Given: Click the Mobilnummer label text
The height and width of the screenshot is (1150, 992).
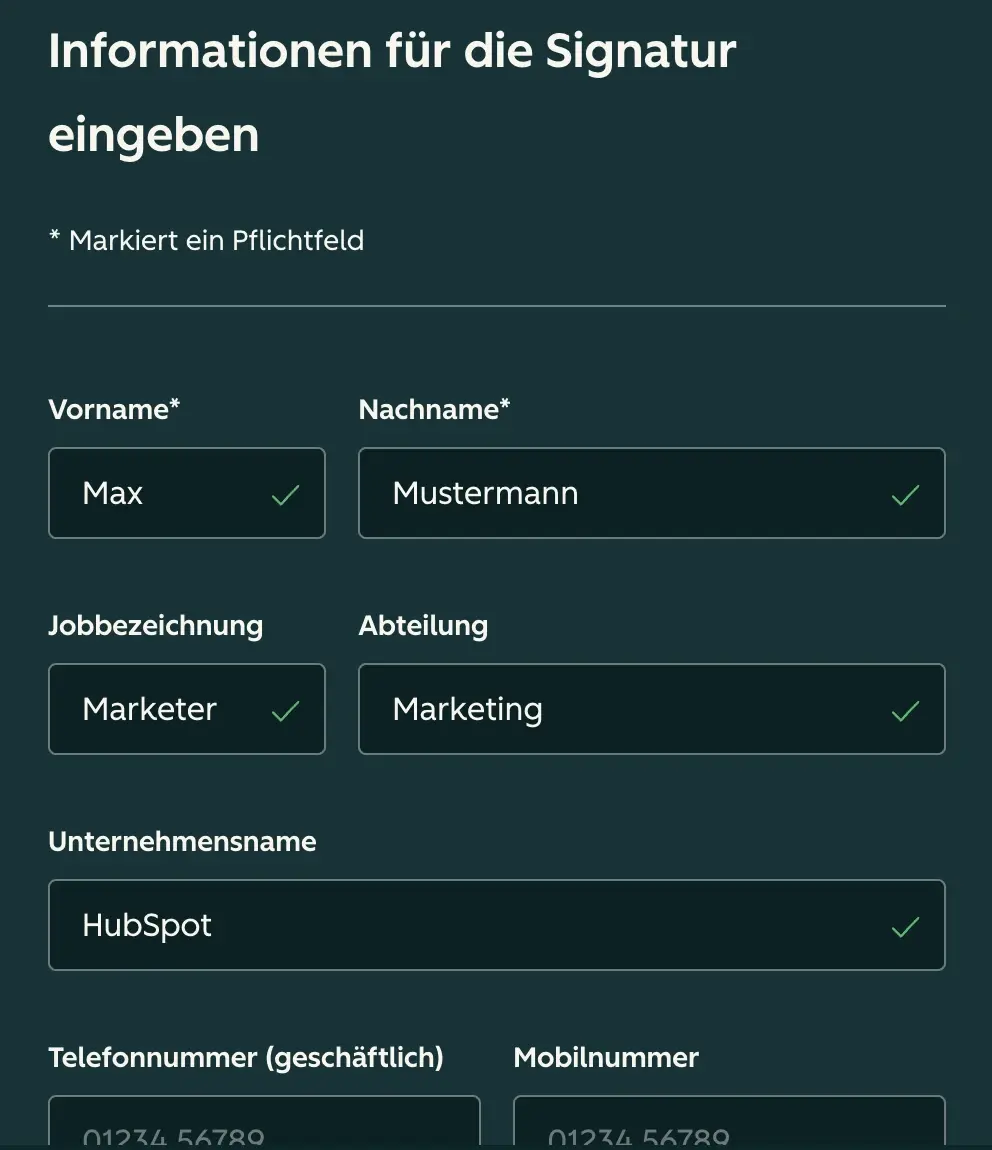Looking at the screenshot, I should 606,1057.
